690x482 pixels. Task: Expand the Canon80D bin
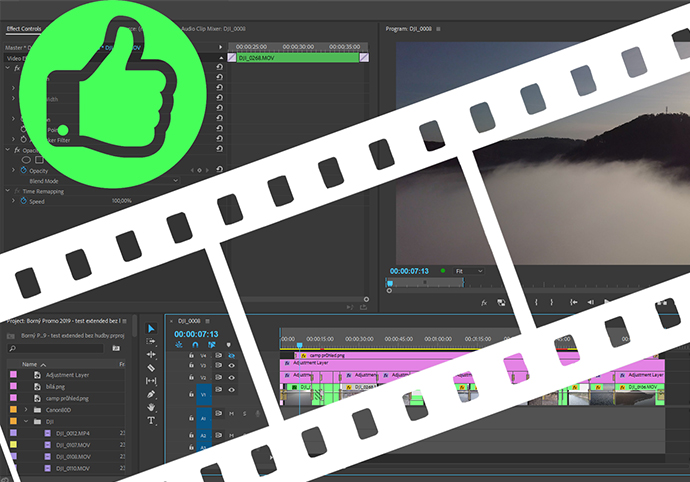(x=26, y=410)
